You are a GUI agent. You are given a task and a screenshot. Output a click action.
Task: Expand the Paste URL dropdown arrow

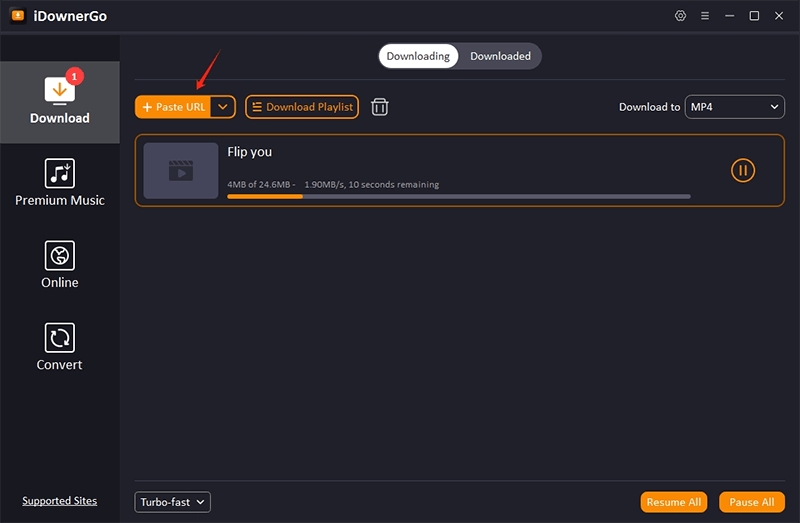tap(223, 107)
